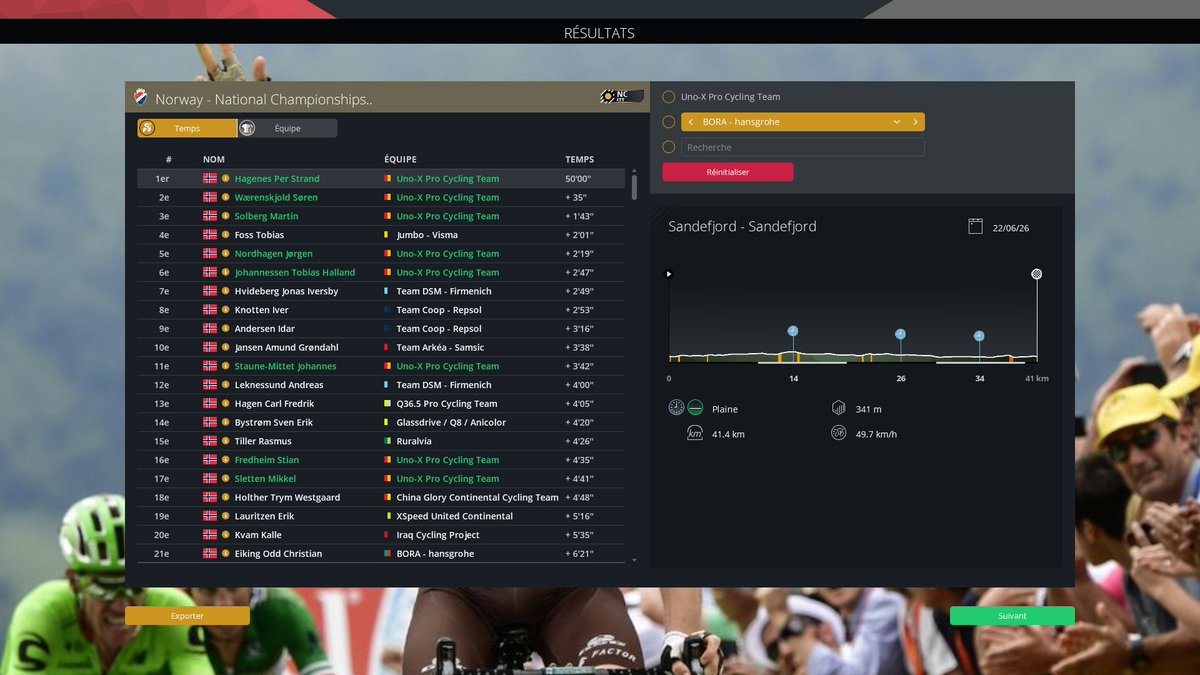Click the cyclist icon on Temps tab

[x=147, y=128]
